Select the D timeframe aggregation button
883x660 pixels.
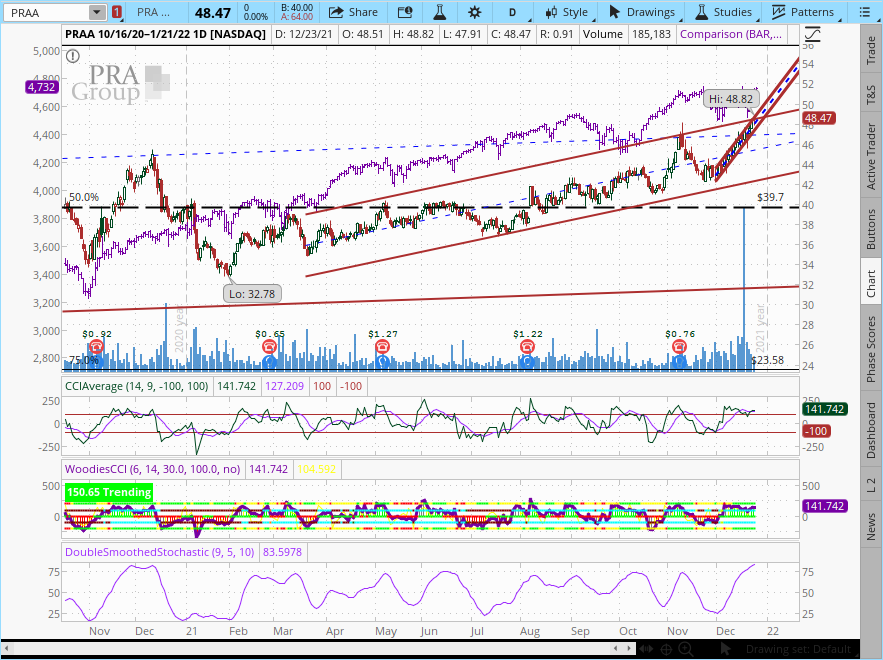(512, 12)
